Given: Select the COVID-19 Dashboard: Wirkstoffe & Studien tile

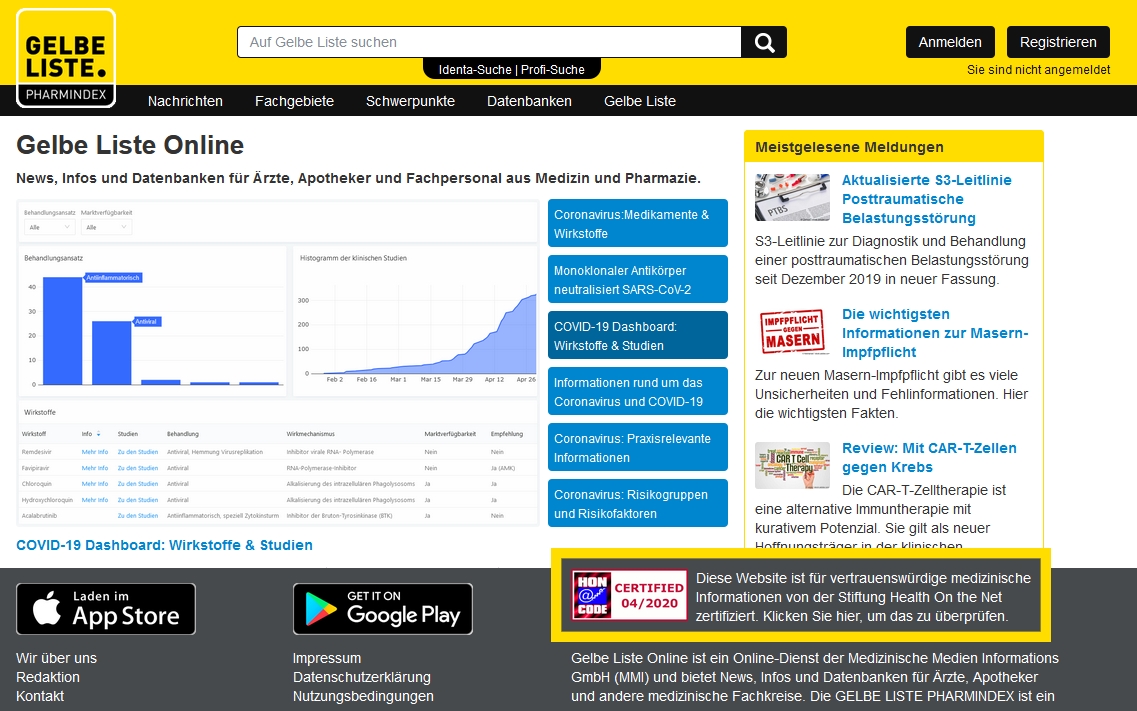Looking at the screenshot, I should [637, 335].
